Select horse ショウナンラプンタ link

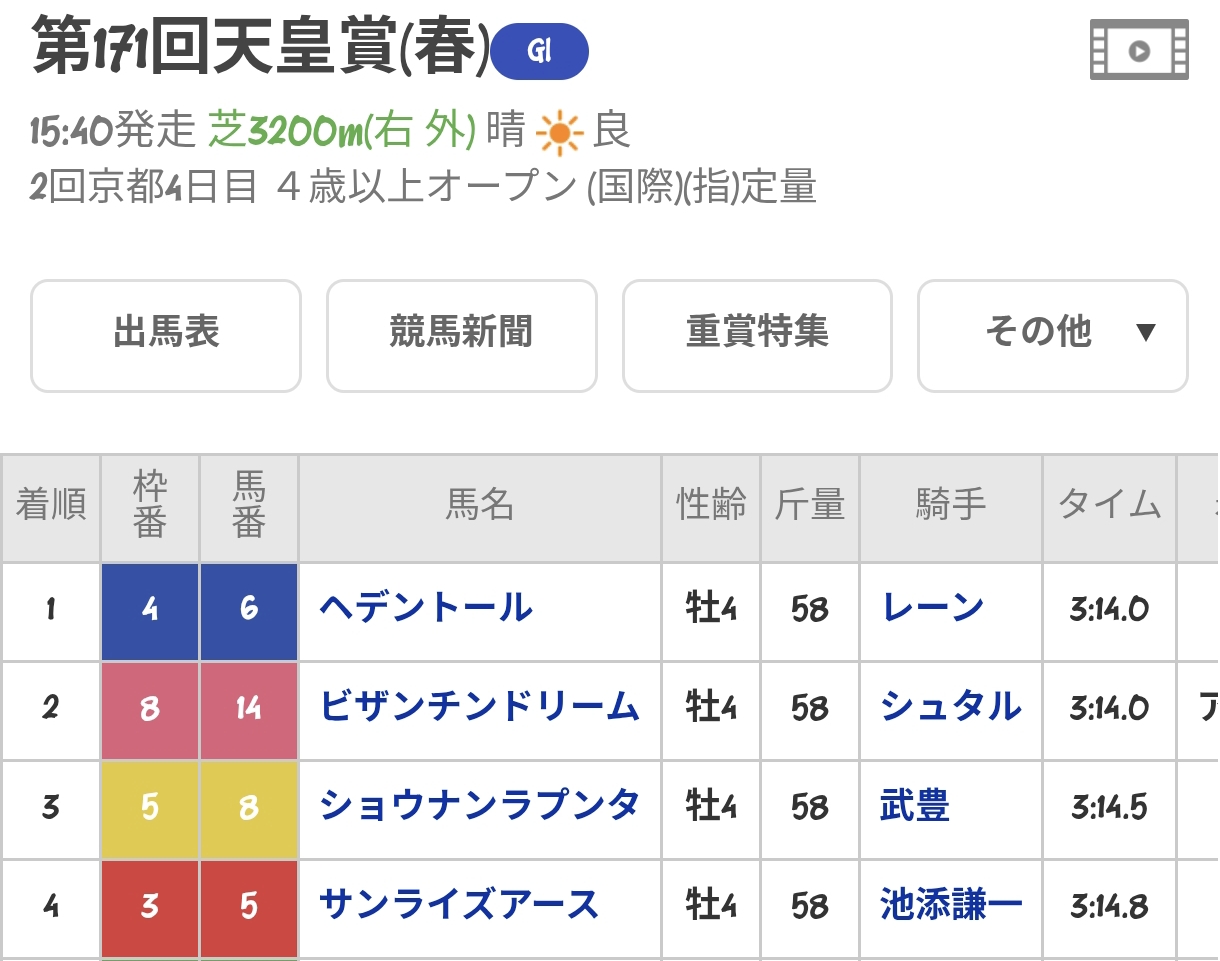click(479, 806)
